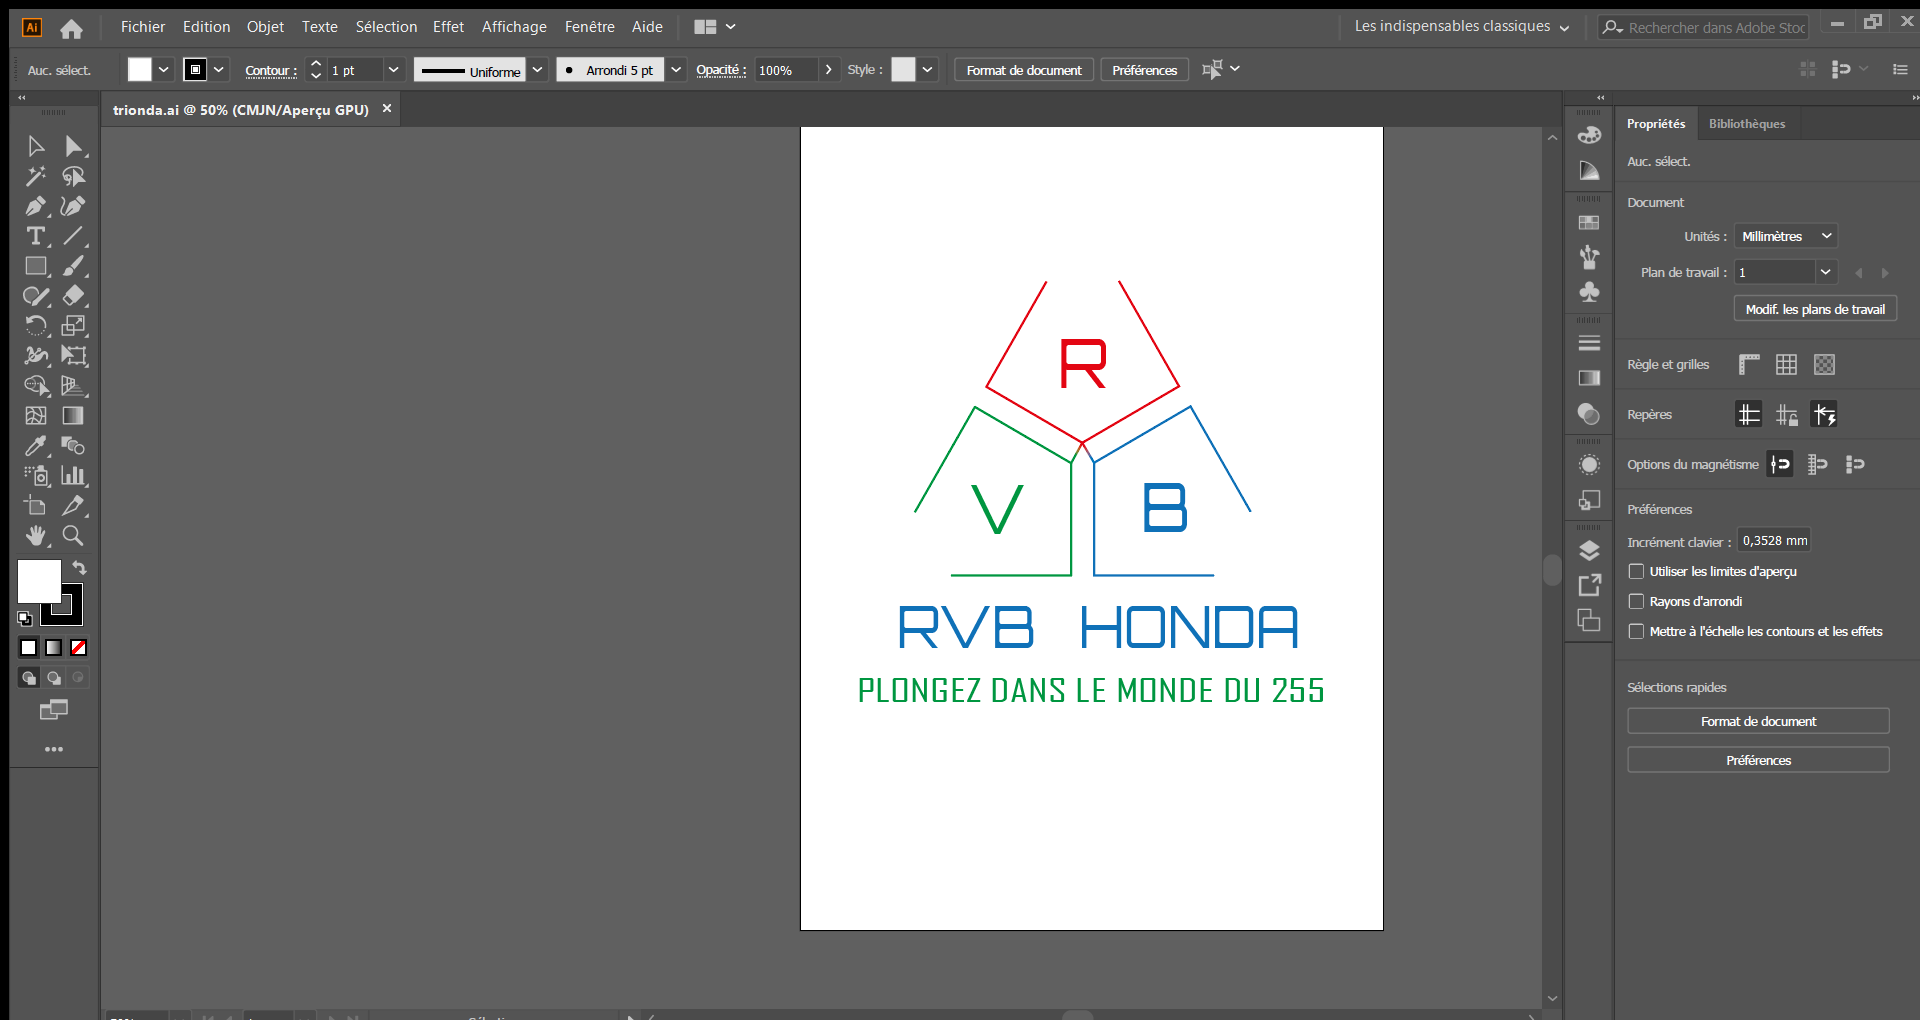Image resolution: width=1920 pixels, height=1020 pixels.
Task: Expand the opacity 100% slider arrow
Action: pos(828,70)
